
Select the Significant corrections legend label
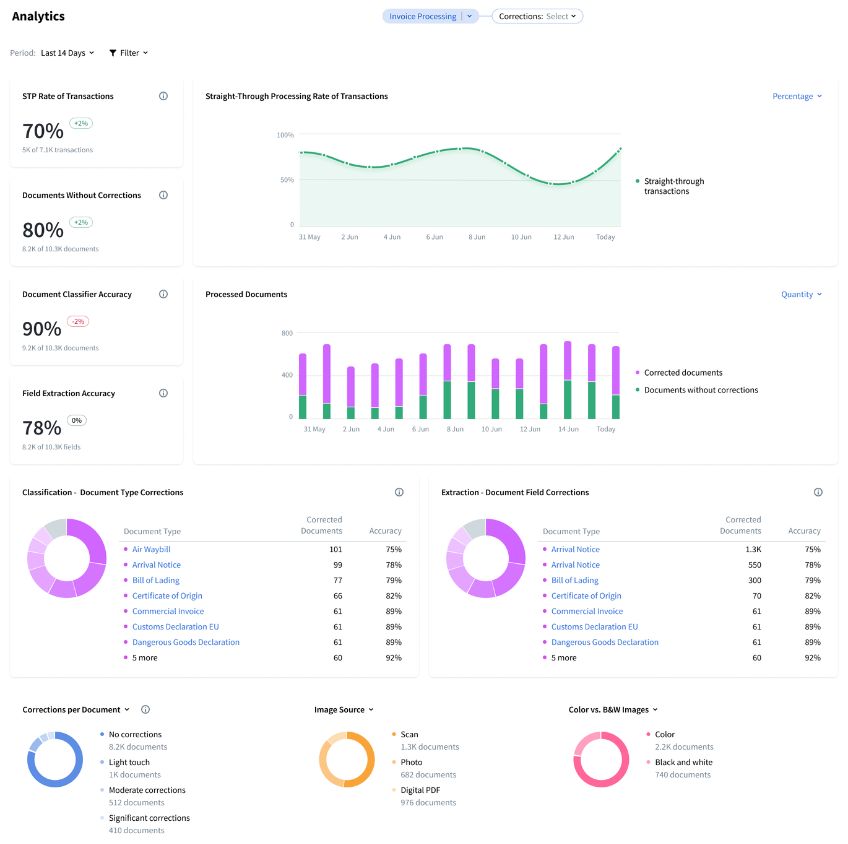click(149, 818)
